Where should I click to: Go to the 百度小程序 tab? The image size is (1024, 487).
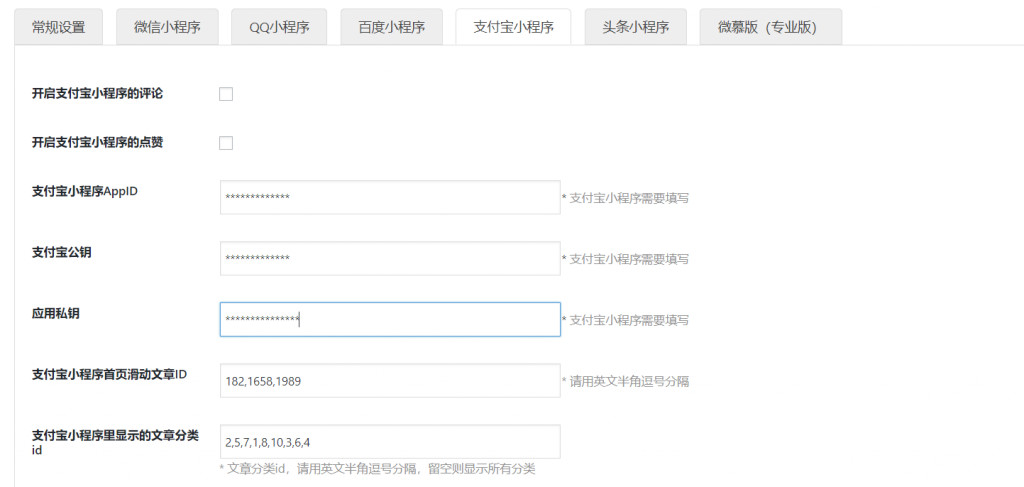[x=392, y=27]
